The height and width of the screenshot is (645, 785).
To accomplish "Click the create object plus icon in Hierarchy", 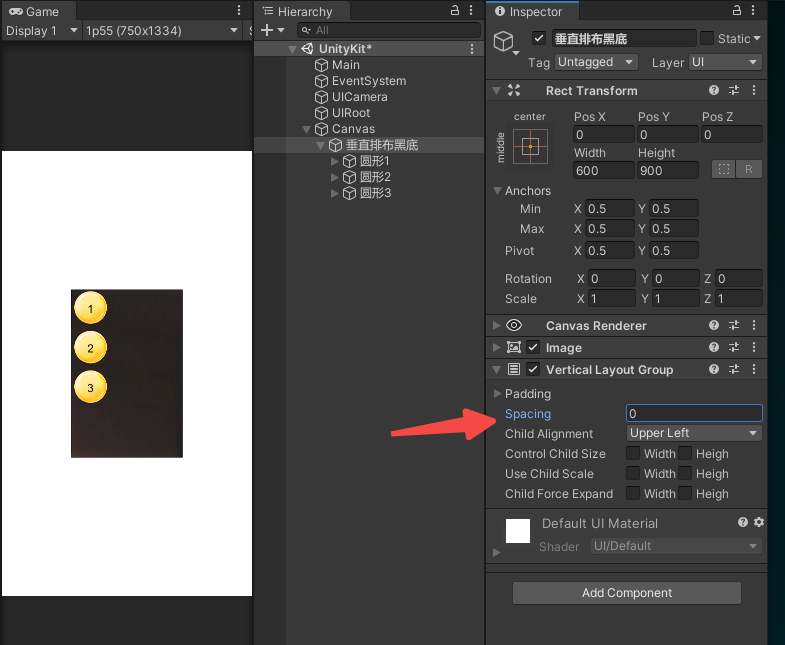I will pyautogui.click(x=267, y=30).
